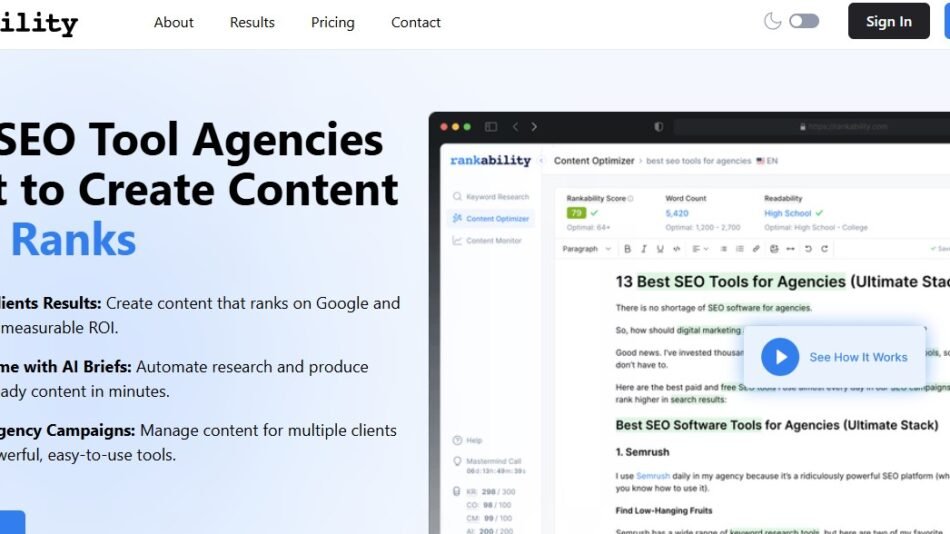Apply italic formatting in editor toolbar

pyautogui.click(x=645, y=249)
